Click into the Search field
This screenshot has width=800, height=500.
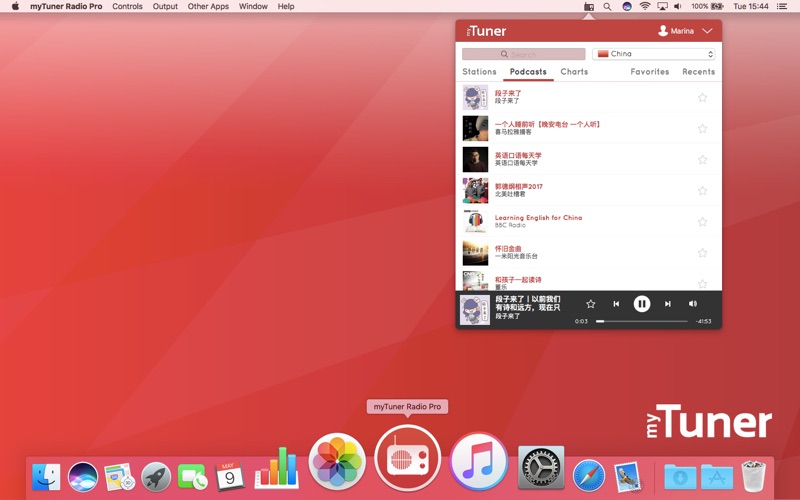[x=524, y=54]
